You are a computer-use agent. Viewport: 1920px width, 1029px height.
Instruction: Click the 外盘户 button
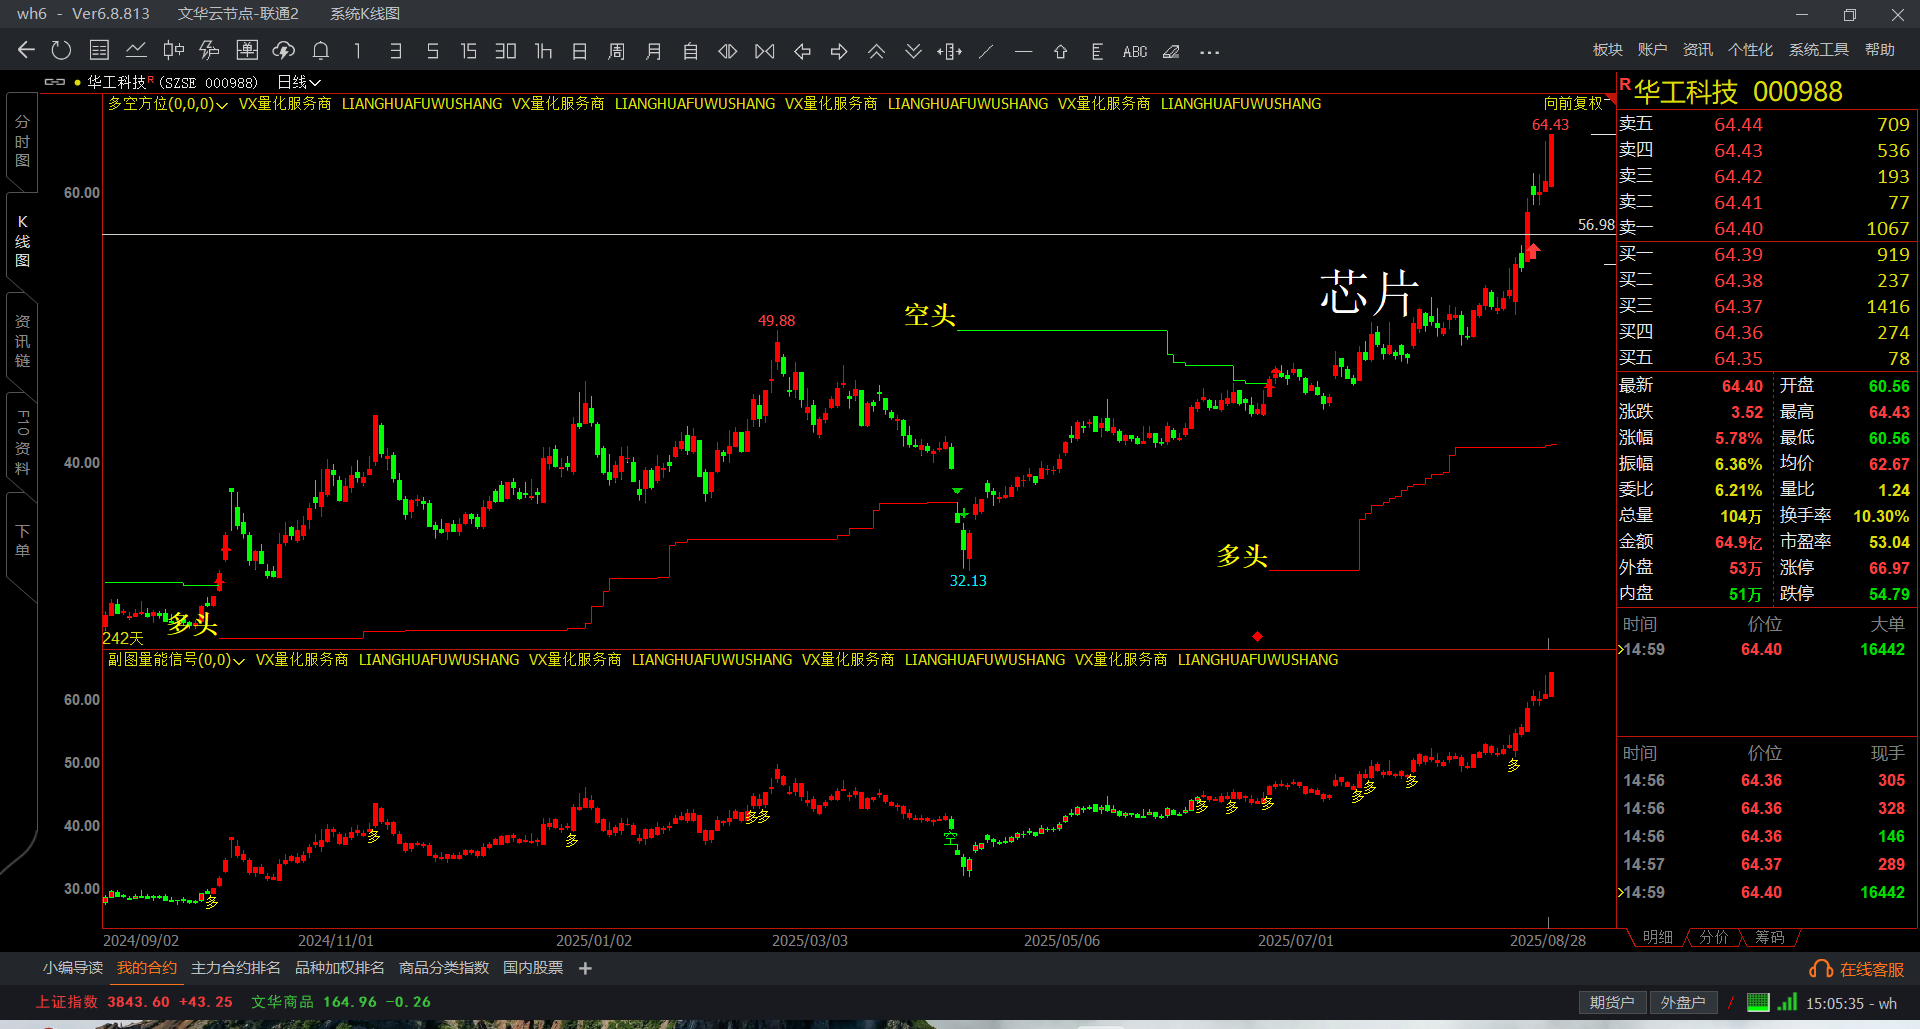(x=1683, y=1003)
